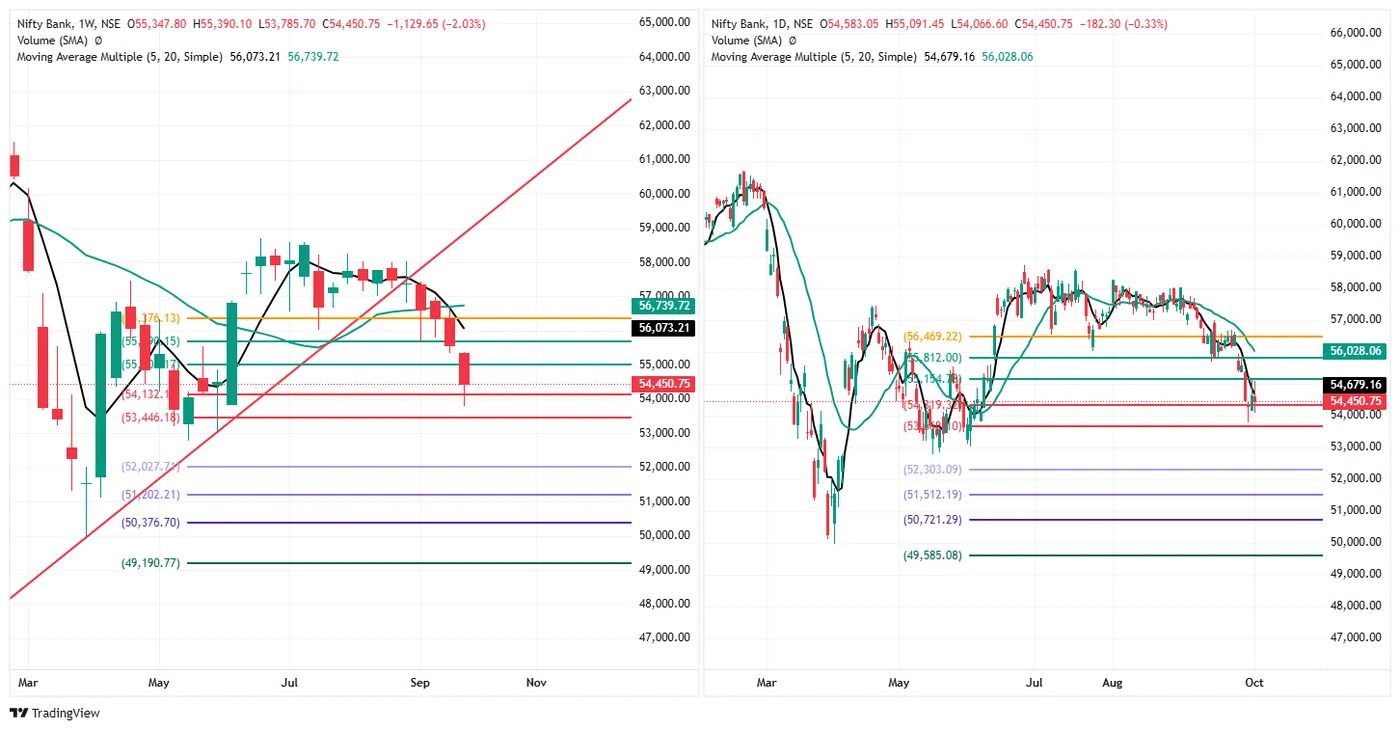The image size is (1400, 730).
Task: Click 'Sep' on the weekly time axis
Action: 421,683
